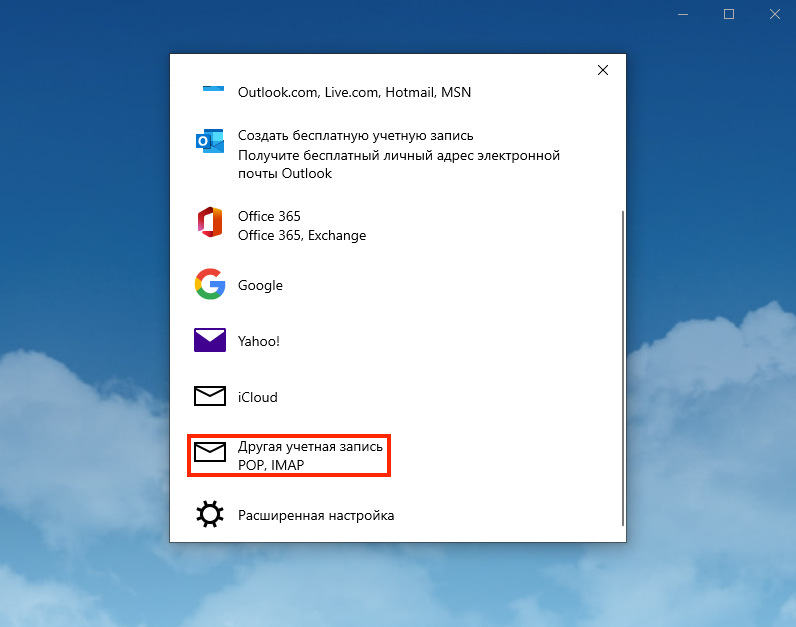Open Другая учетная запись option
Viewport: 796px width, 627px height.
[310, 447]
